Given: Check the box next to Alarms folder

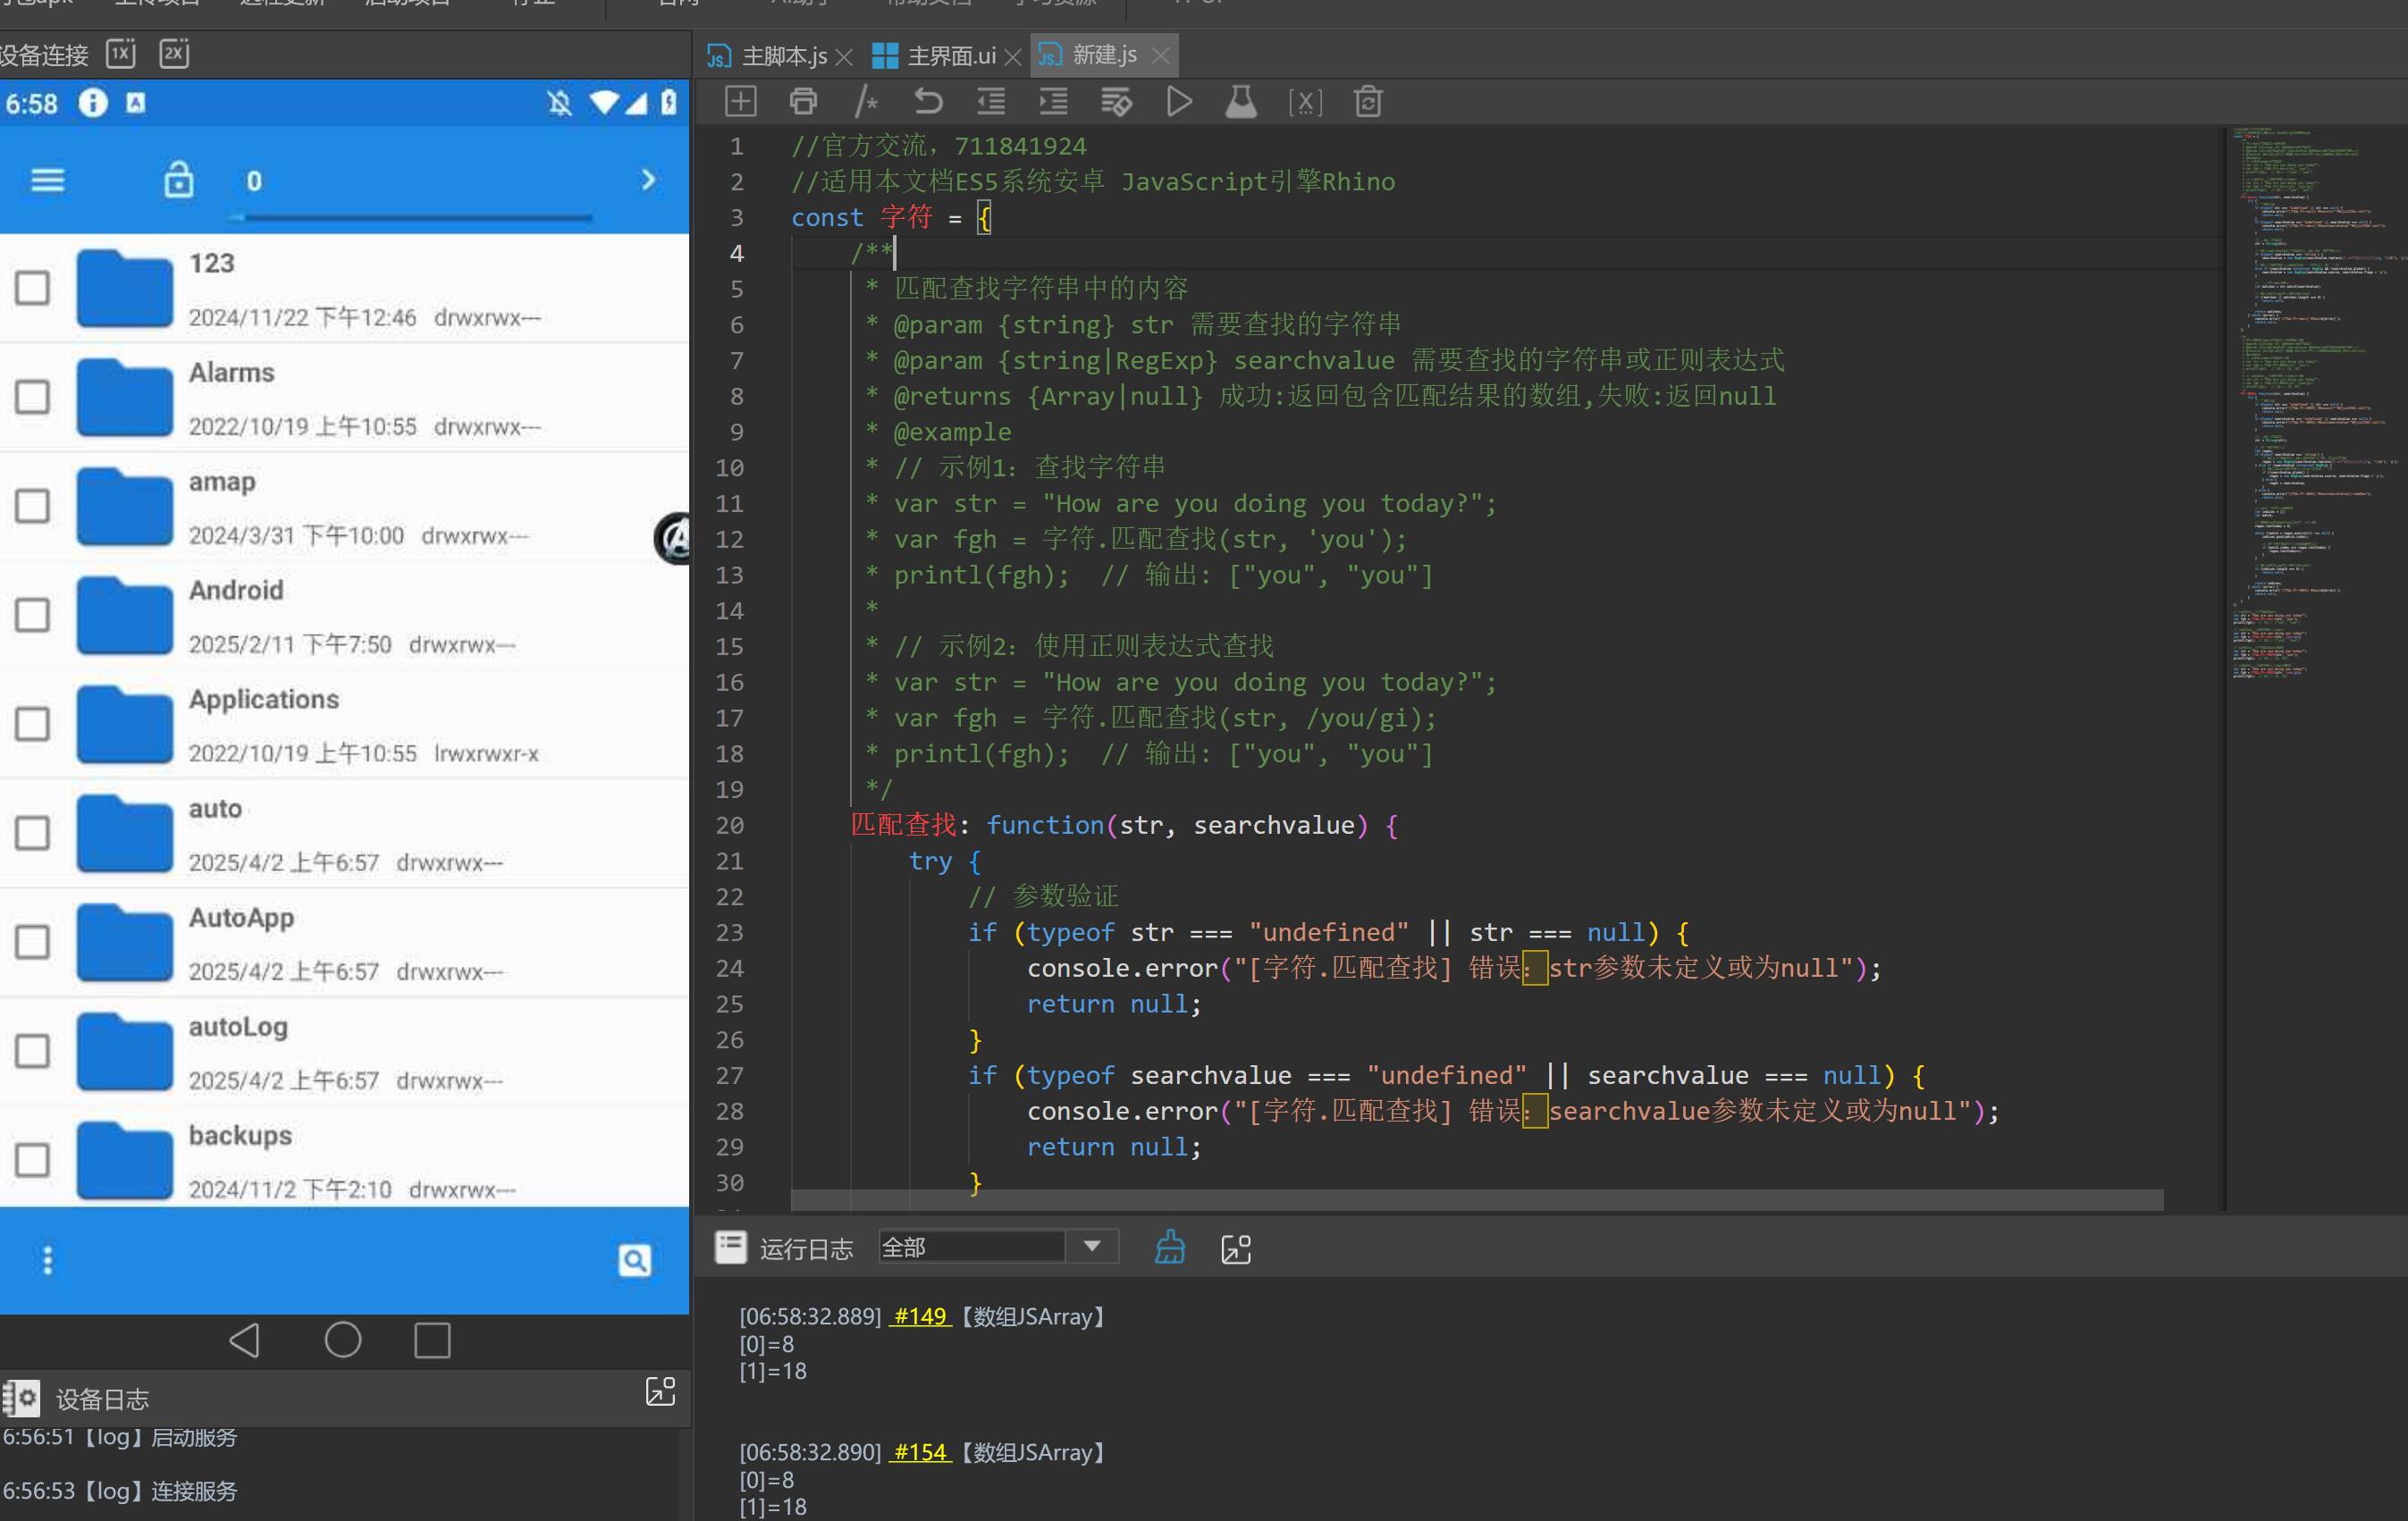Looking at the screenshot, I should (x=33, y=397).
